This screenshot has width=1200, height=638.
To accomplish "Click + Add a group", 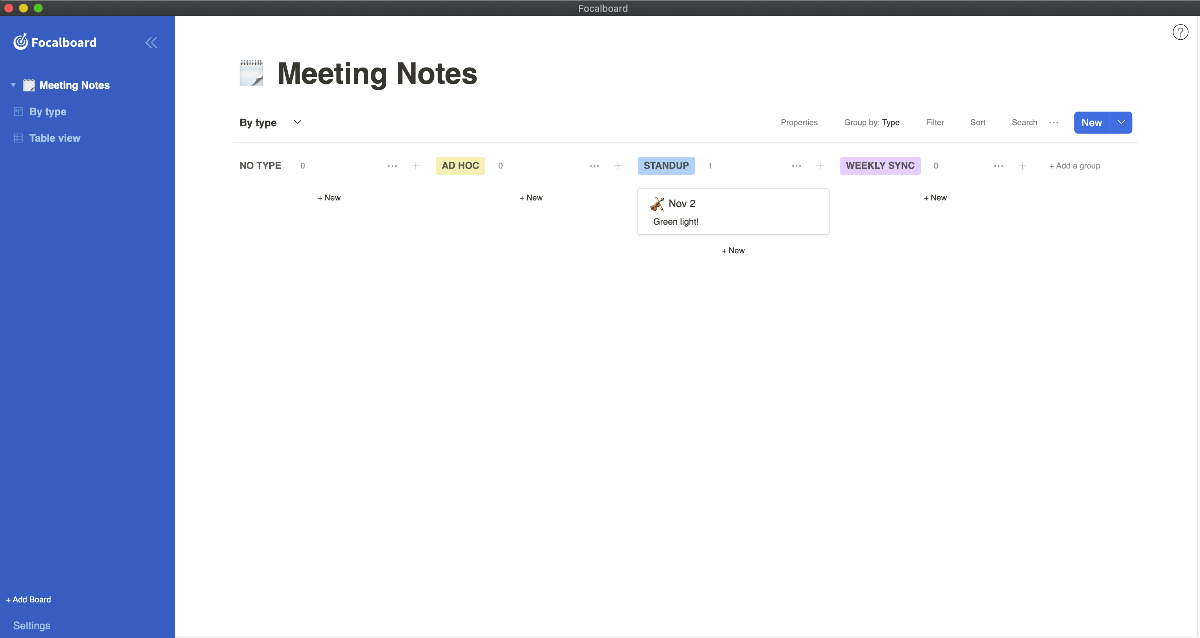I will [x=1075, y=166].
